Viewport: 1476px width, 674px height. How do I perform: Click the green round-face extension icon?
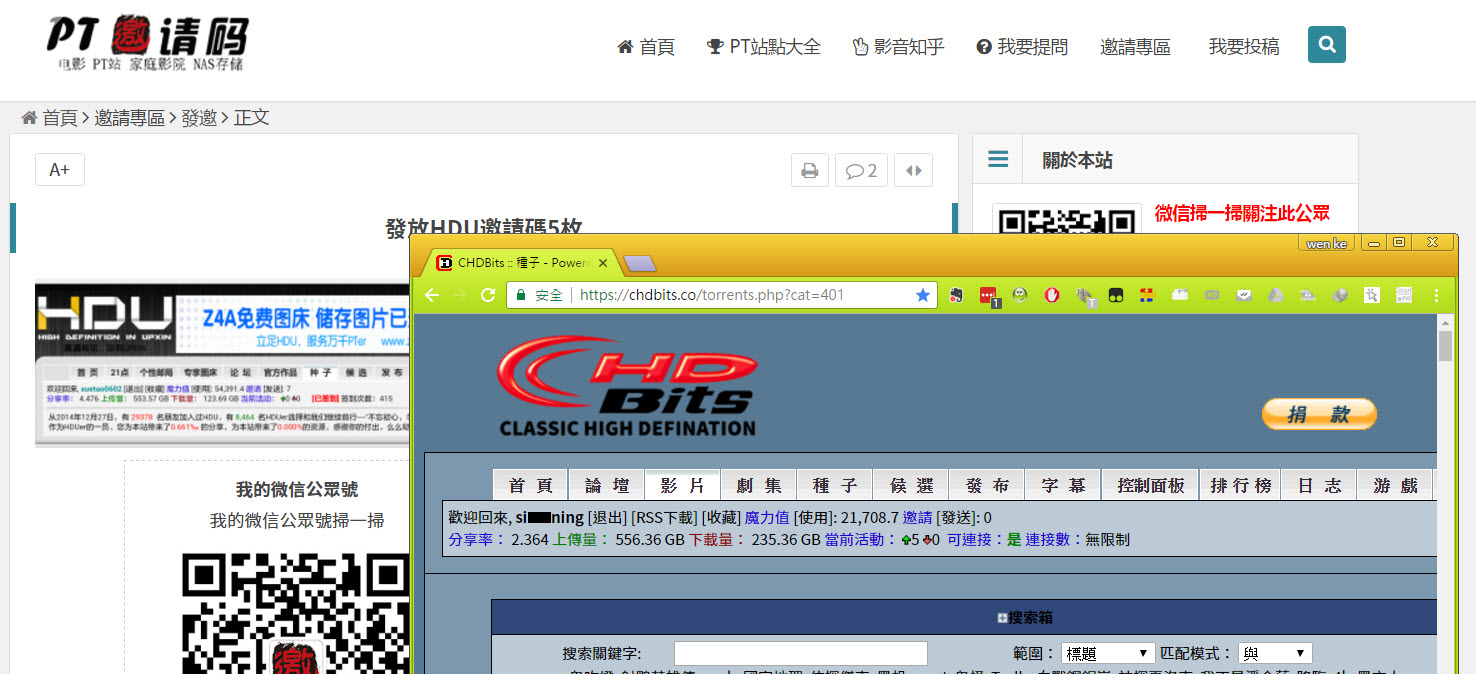point(1020,295)
